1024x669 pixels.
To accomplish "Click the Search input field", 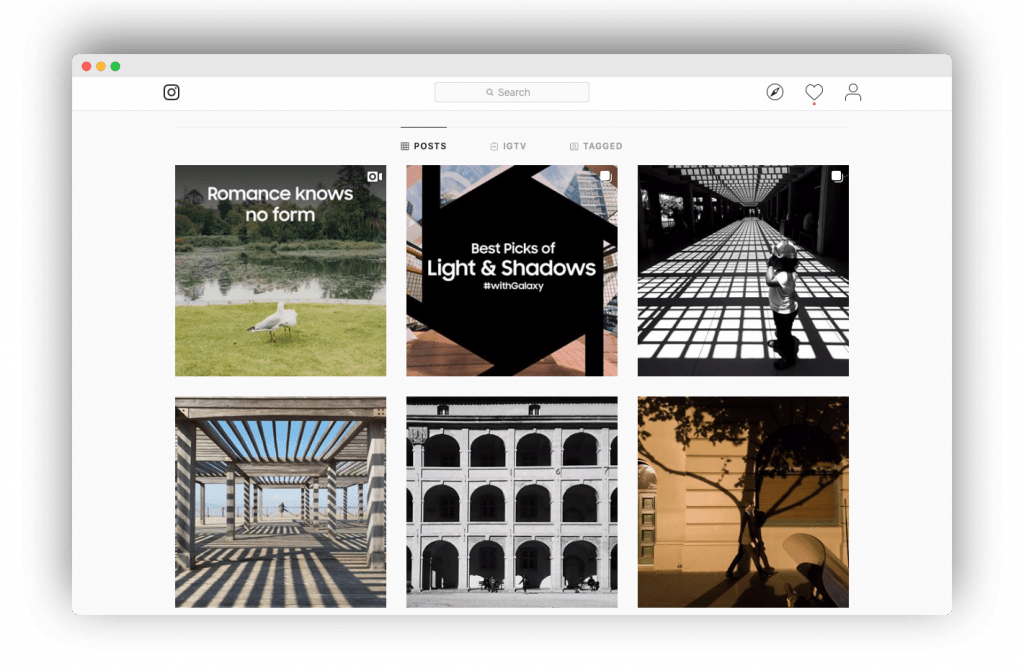I will pos(511,92).
